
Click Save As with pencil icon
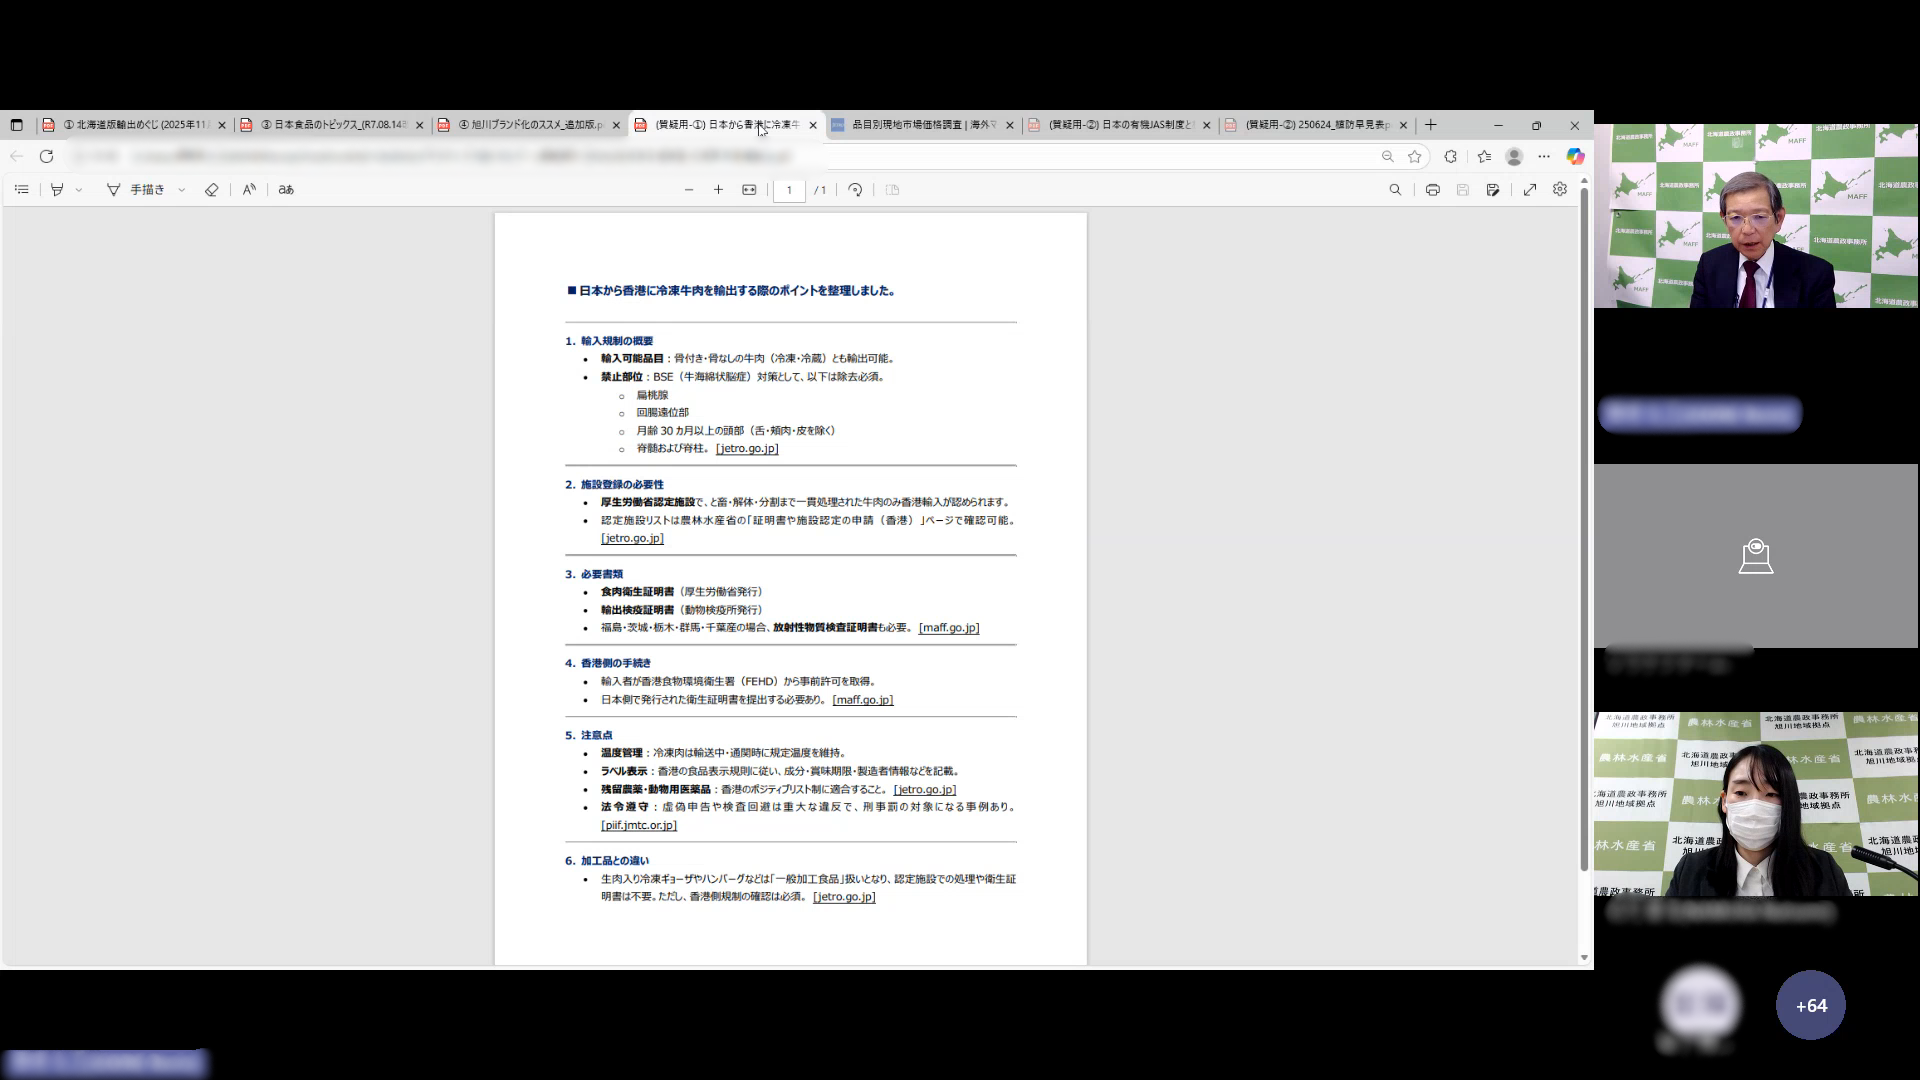coord(1493,190)
